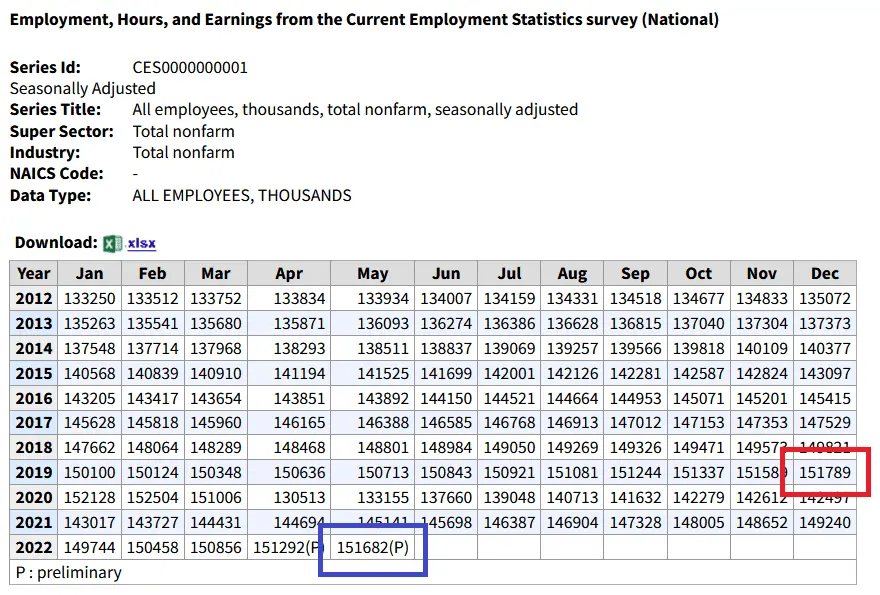Image resolution: width=880 pixels, height=595 pixels.
Task: Select the 'ALL EMPLOYEES, THOUSANDS' data type value
Action: click(242, 195)
